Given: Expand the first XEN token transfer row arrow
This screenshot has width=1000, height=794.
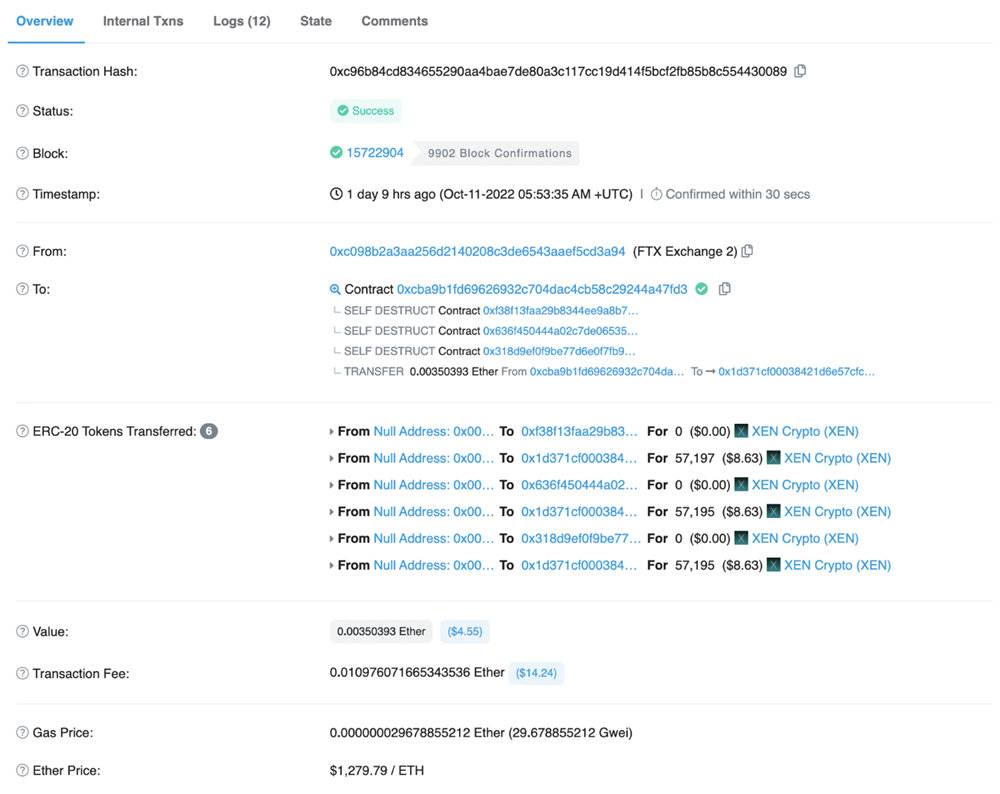Looking at the screenshot, I should [x=332, y=432].
